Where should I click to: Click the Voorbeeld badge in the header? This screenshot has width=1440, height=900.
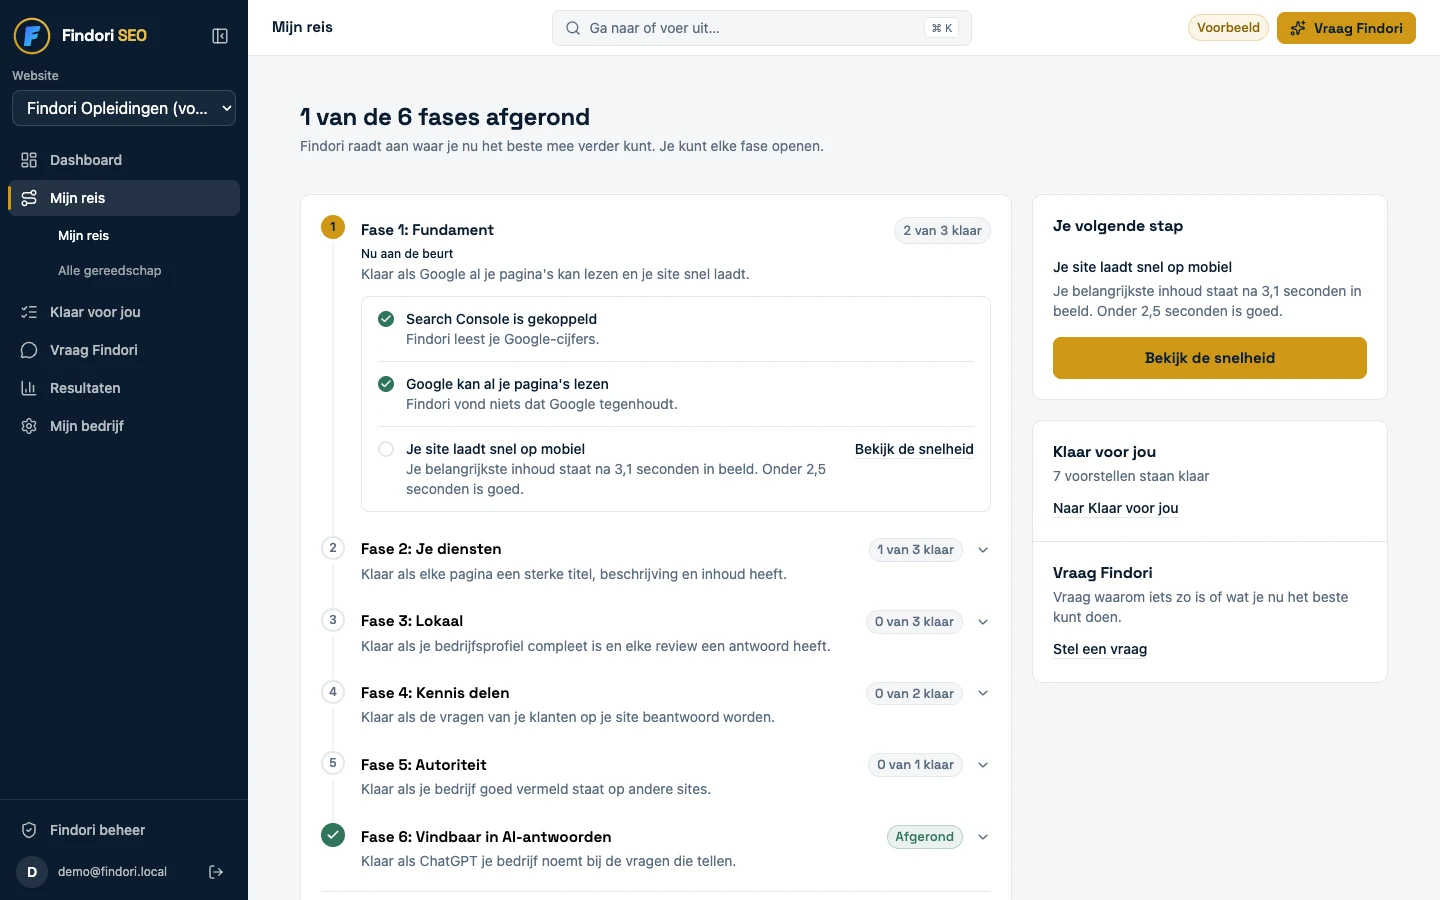pyautogui.click(x=1228, y=28)
